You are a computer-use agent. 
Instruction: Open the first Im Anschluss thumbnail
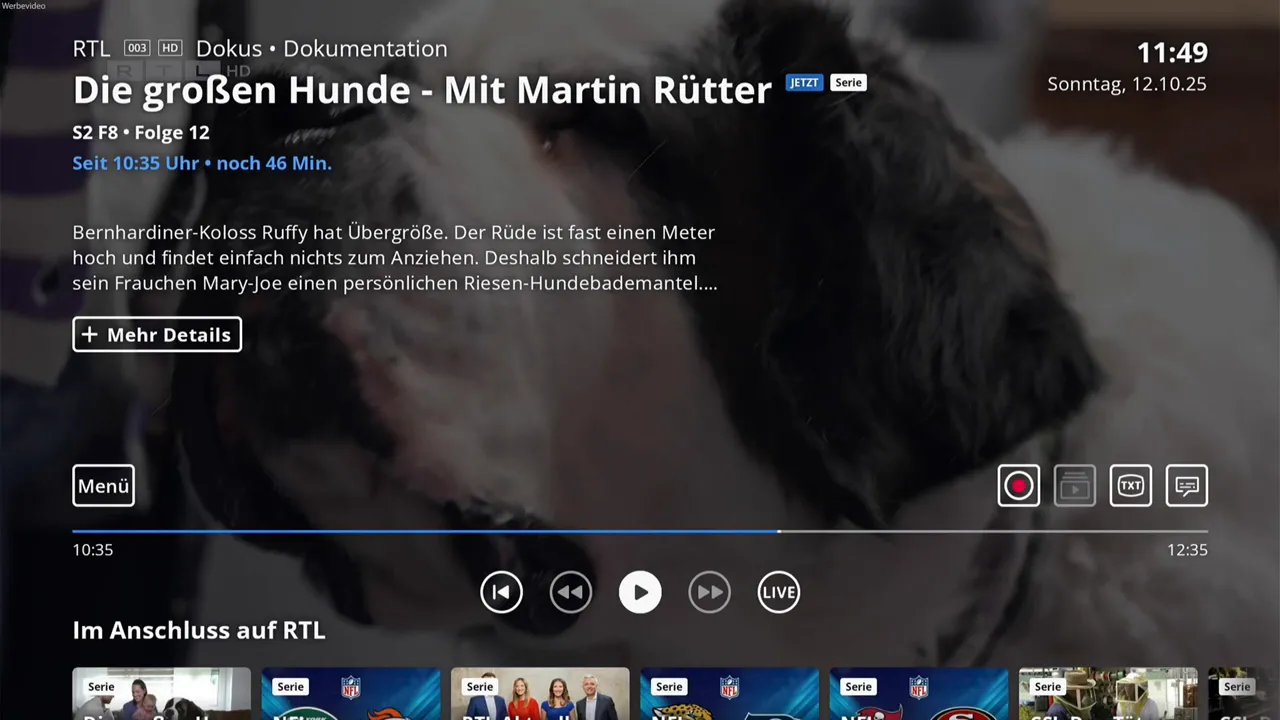click(x=161, y=695)
